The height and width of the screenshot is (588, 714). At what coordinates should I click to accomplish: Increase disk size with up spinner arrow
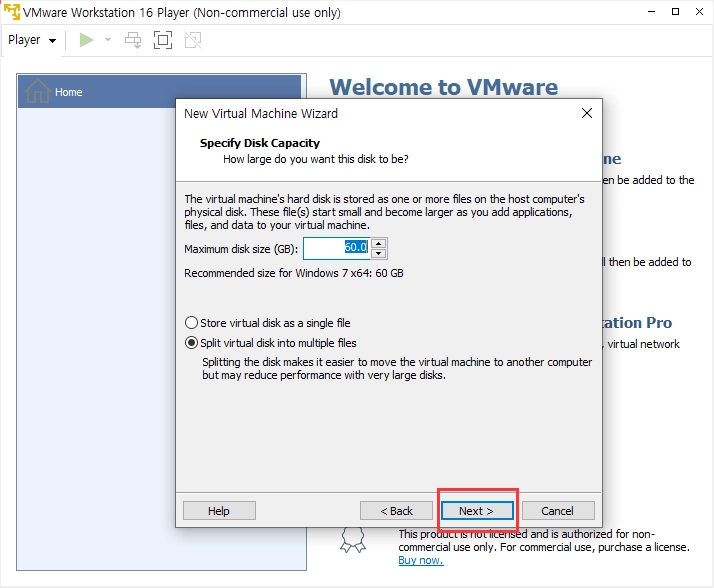(378, 243)
